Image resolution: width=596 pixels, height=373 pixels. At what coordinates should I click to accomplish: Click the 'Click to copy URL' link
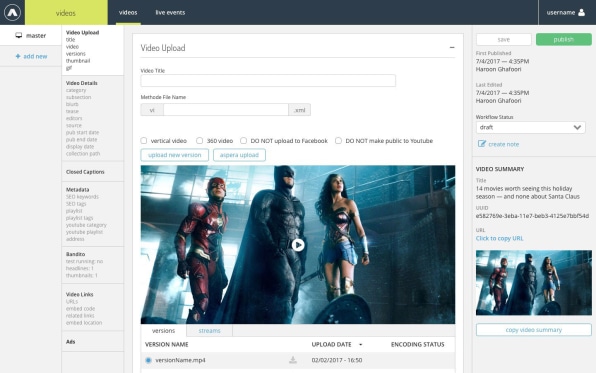[499, 238]
